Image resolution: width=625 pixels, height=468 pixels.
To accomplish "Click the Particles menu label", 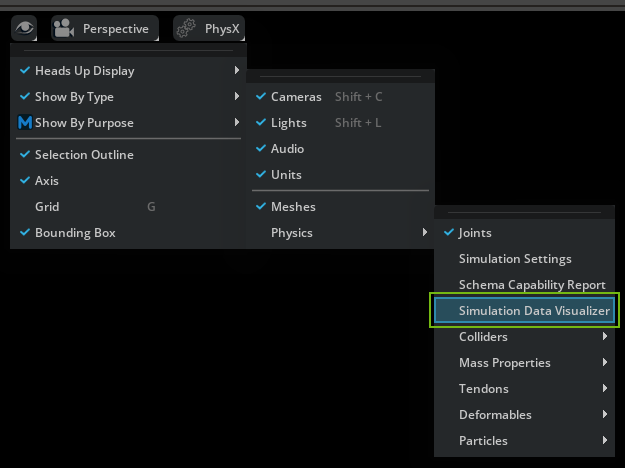I will (483, 440).
